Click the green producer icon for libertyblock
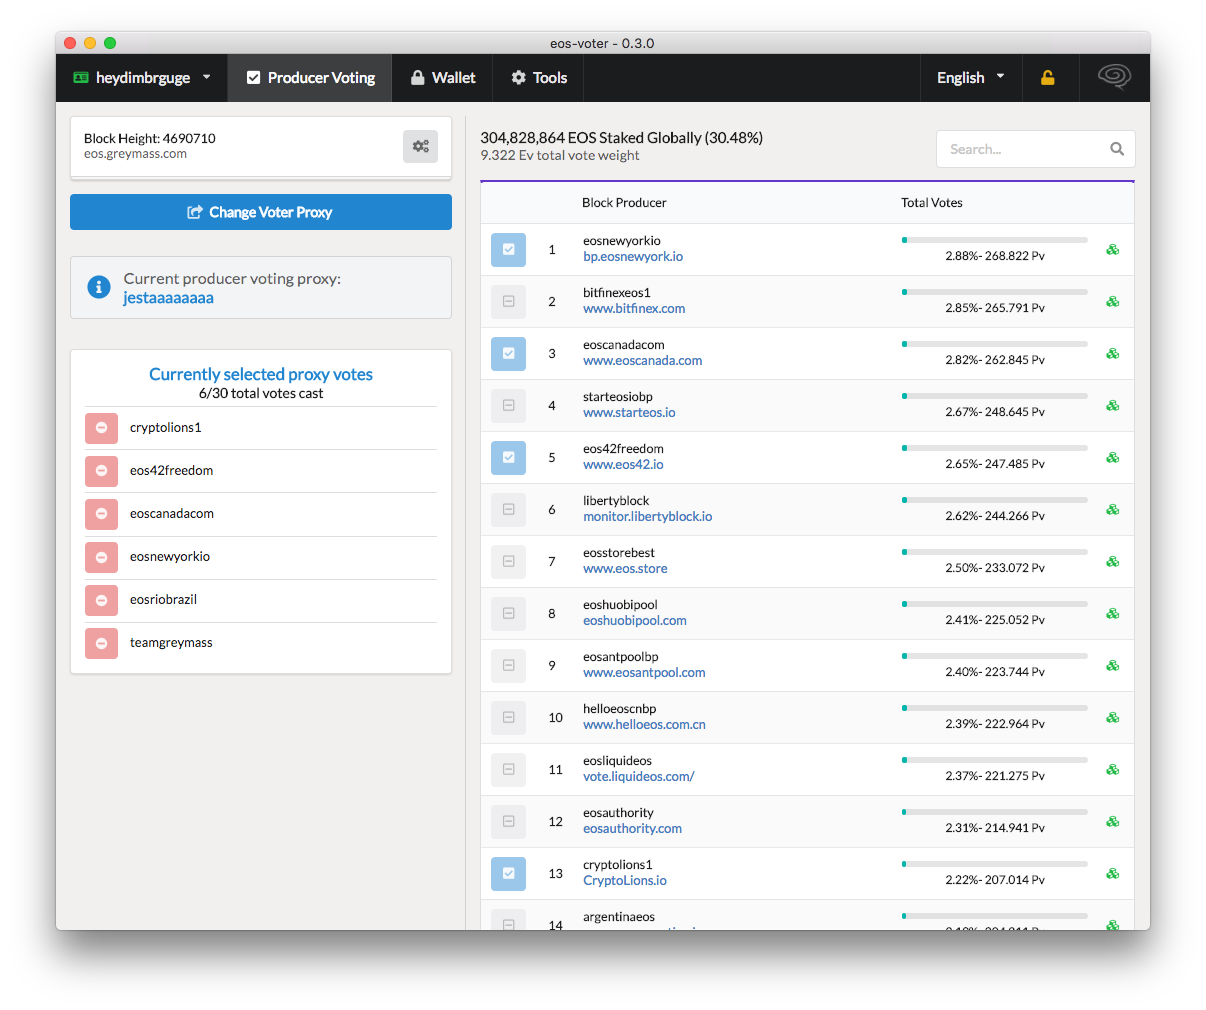Screen dimensions: 1206x1010 coord(1112,510)
